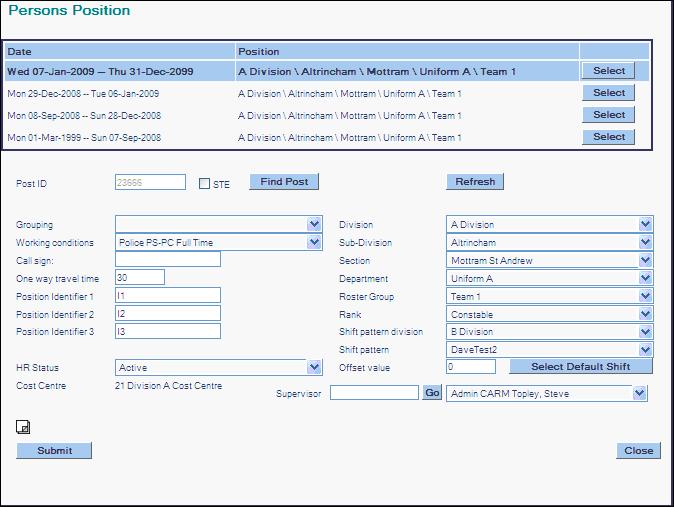Submit the position form

[x=54, y=450]
